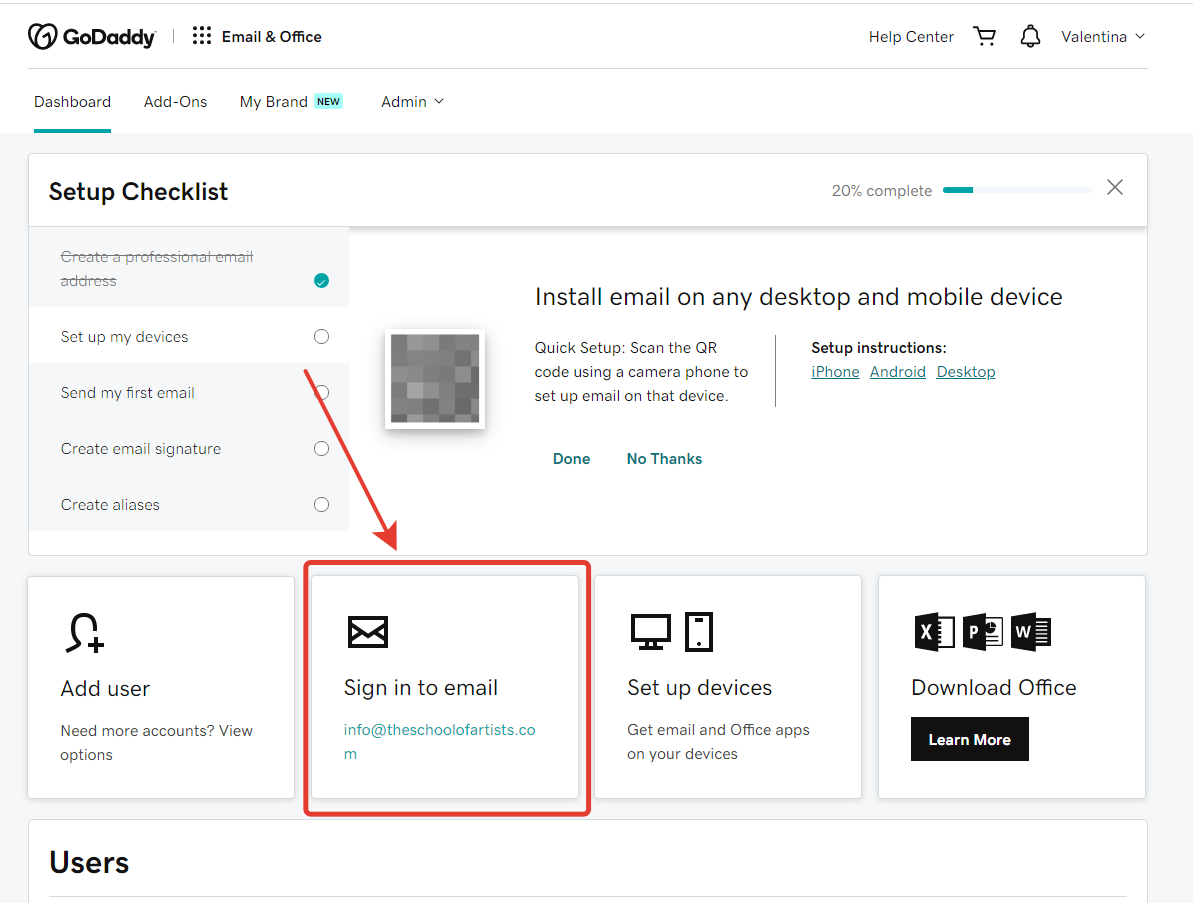This screenshot has height=903, width=1193.
Task: Open the Add user card title
Action: click(x=105, y=688)
